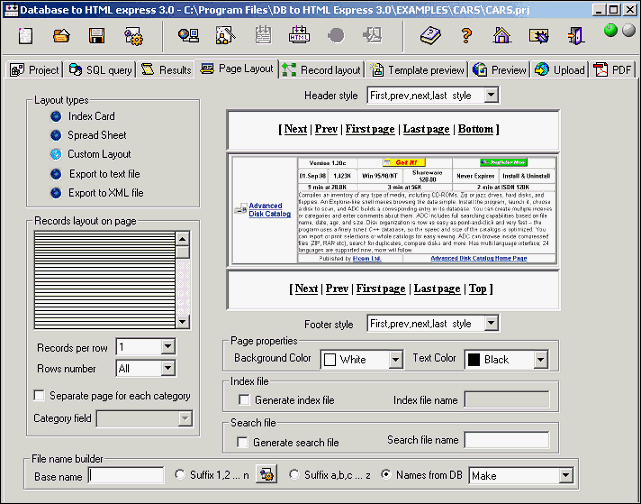Click the grayed calendar sheet toolbar icon
This screenshot has width=641, height=504.
pyautogui.click(x=263, y=35)
